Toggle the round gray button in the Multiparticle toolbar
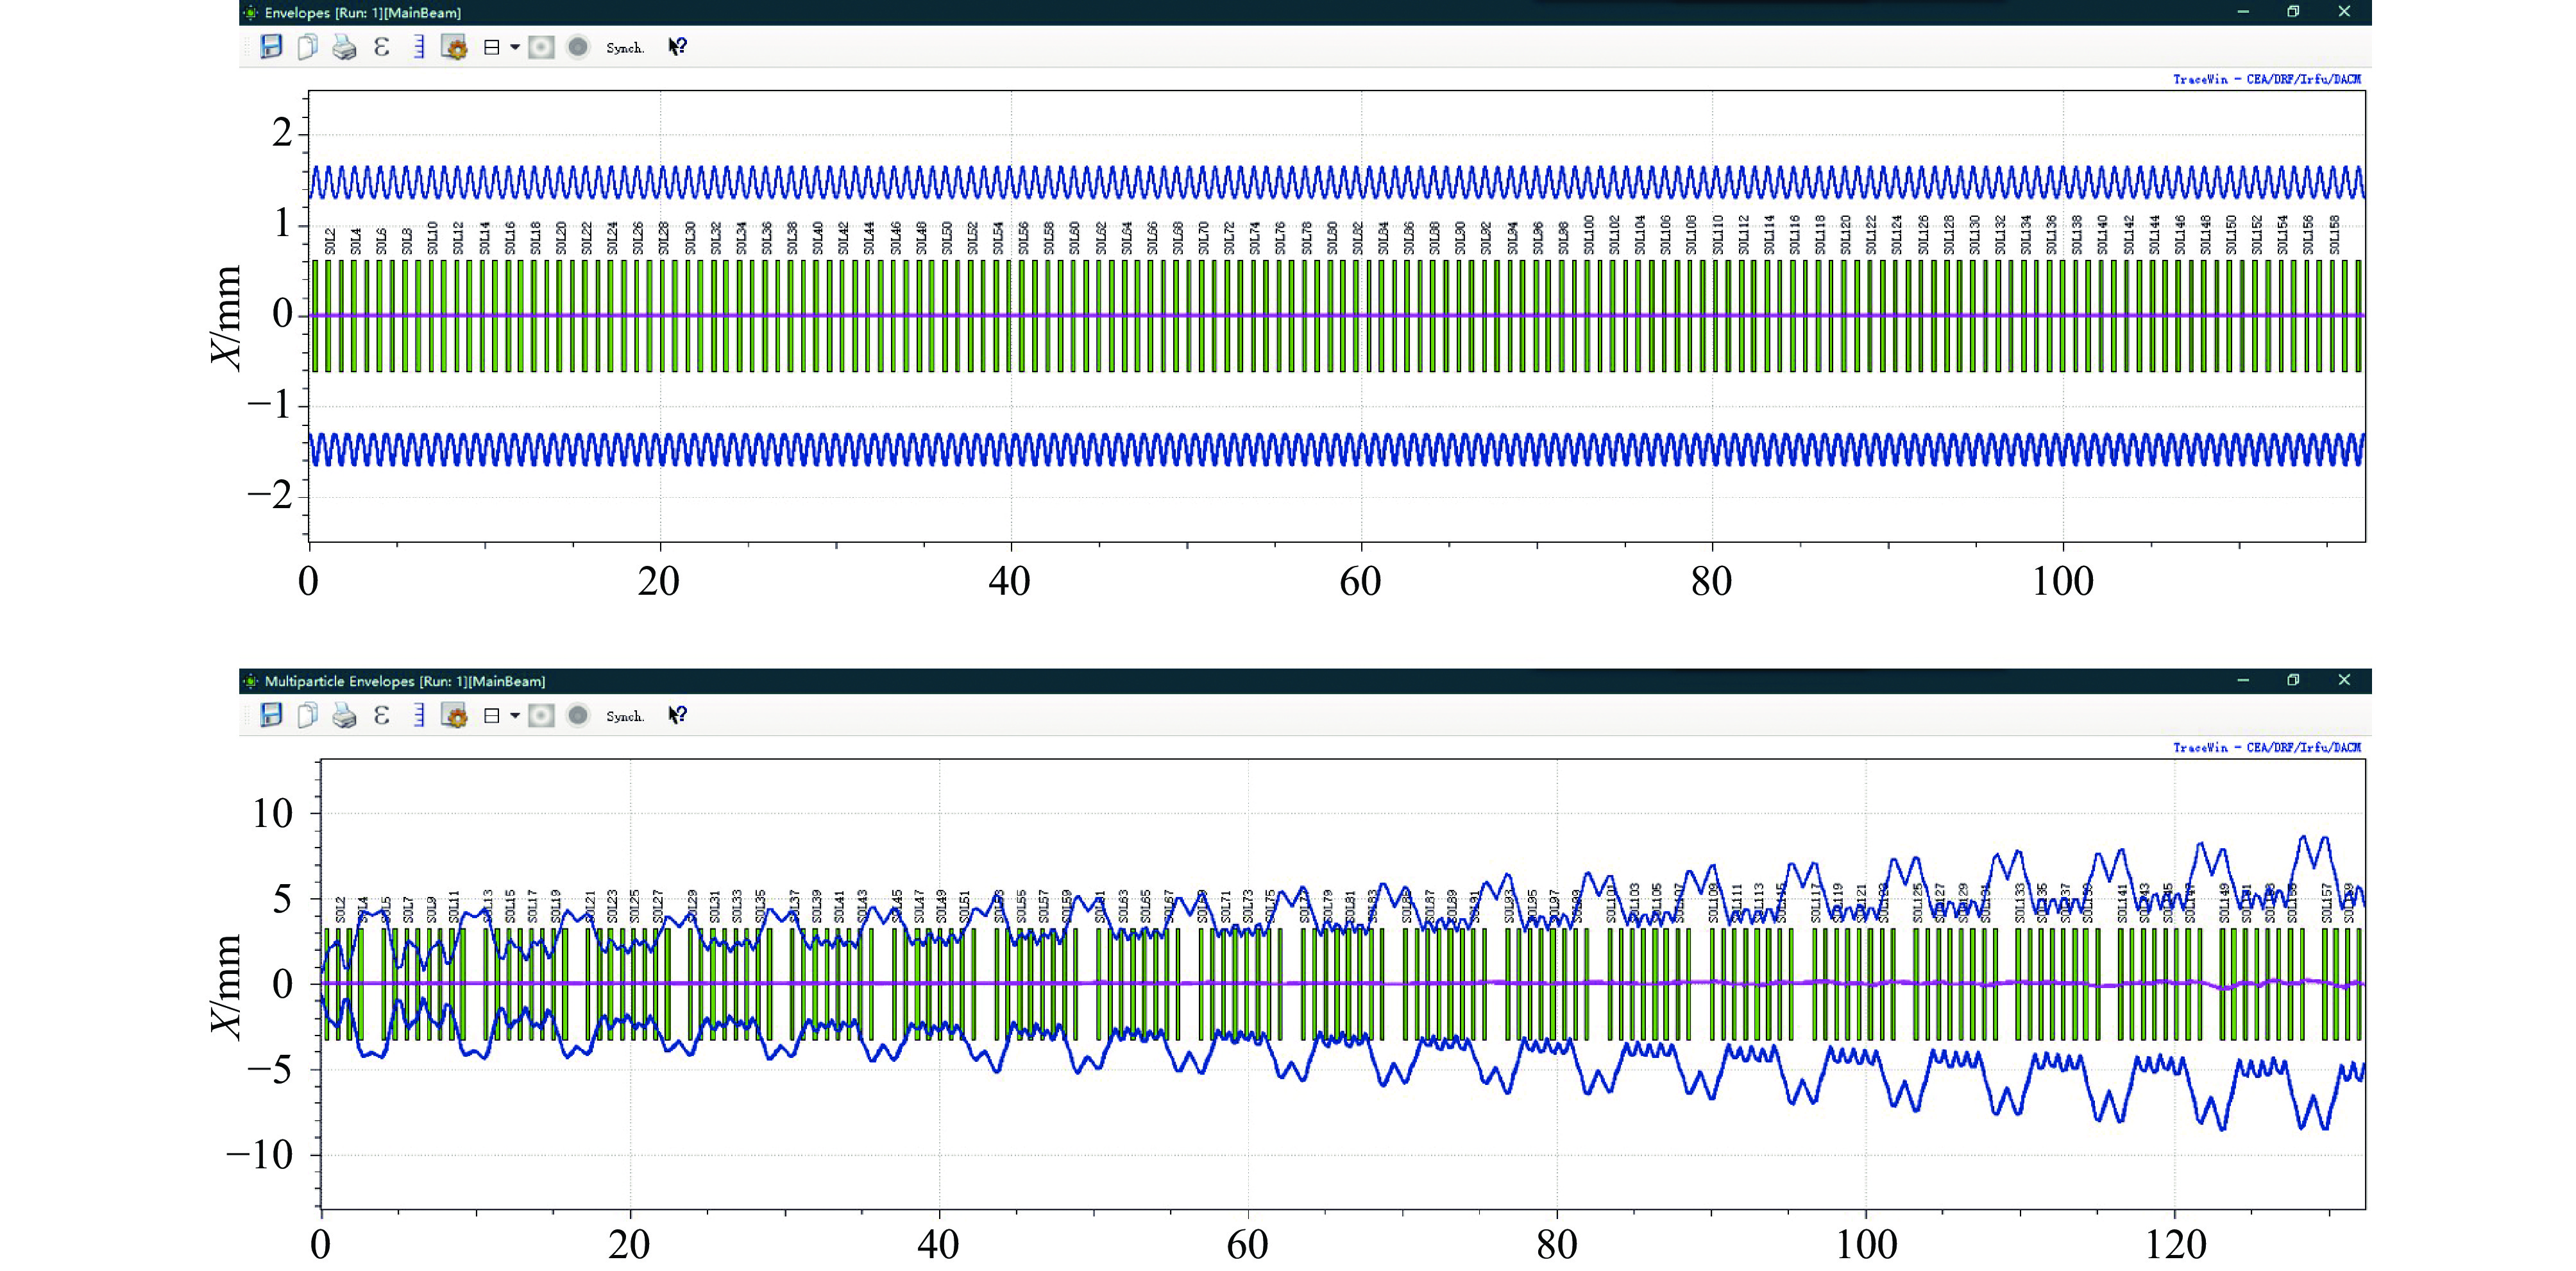Image resolution: width=2576 pixels, height=1271 pixels. pyautogui.click(x=578, y=715)
